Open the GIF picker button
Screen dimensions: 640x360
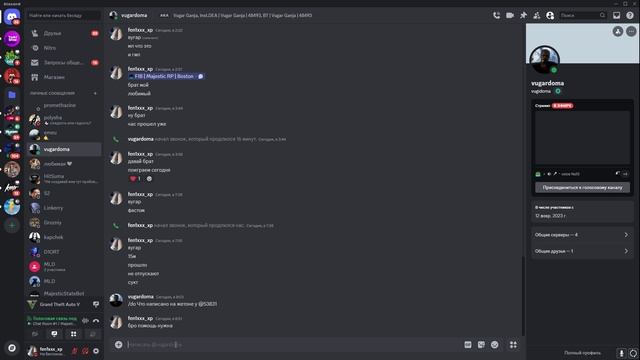click(468, 345)
